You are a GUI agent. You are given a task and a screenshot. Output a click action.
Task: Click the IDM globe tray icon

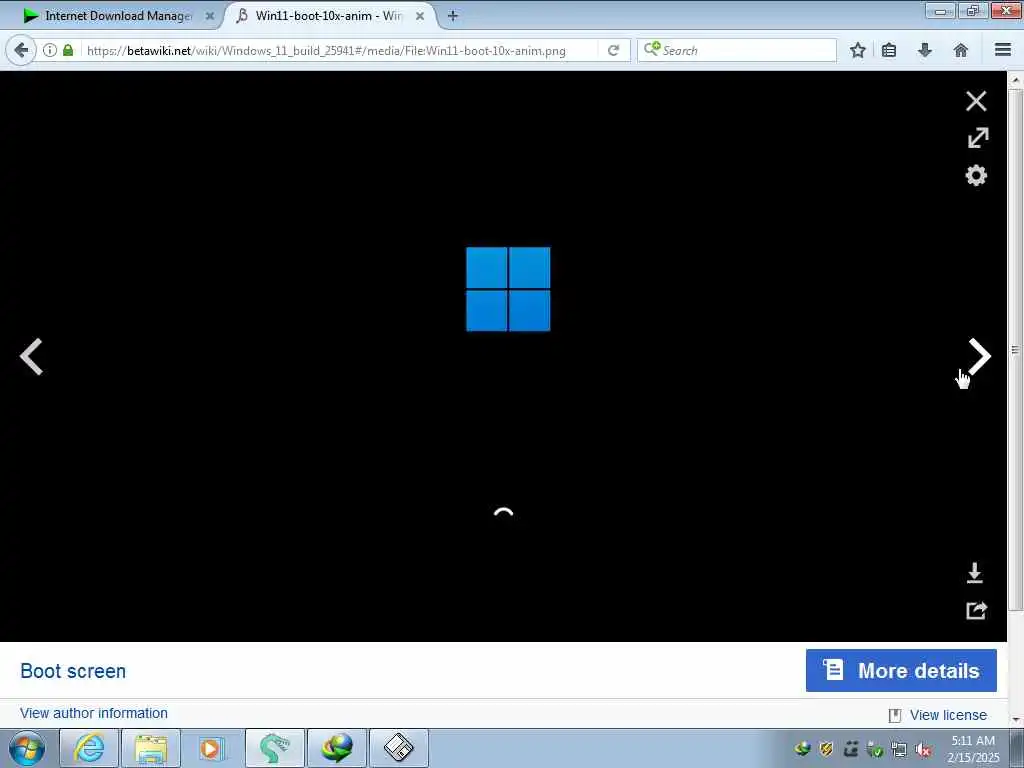(803, 749)
